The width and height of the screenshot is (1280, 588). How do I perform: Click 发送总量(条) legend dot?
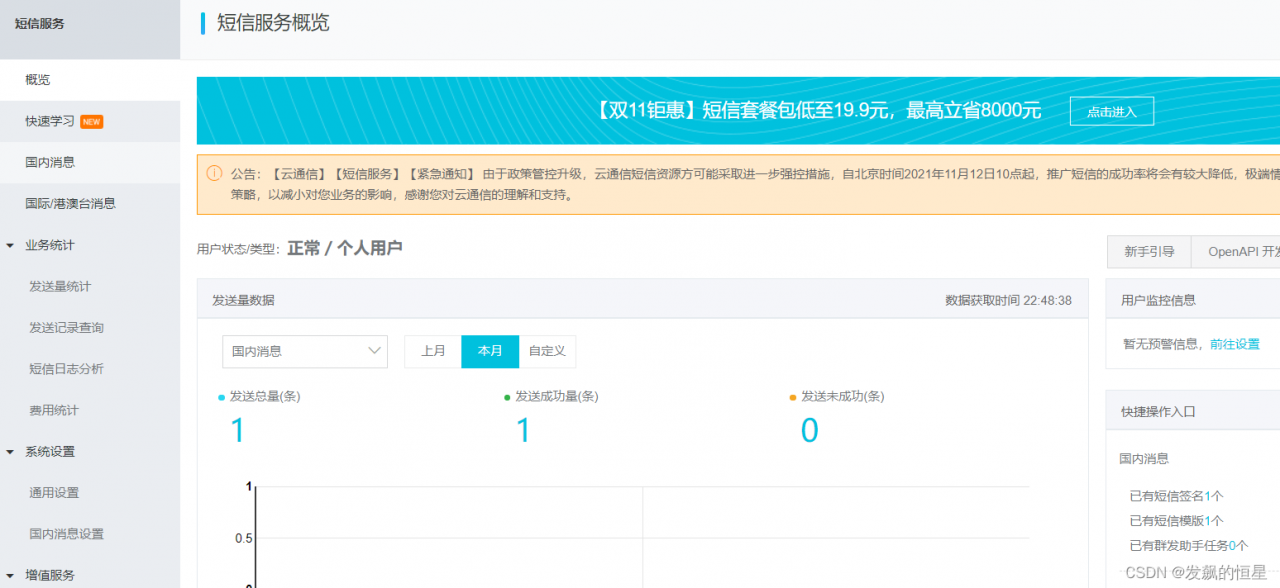point(221,397)
